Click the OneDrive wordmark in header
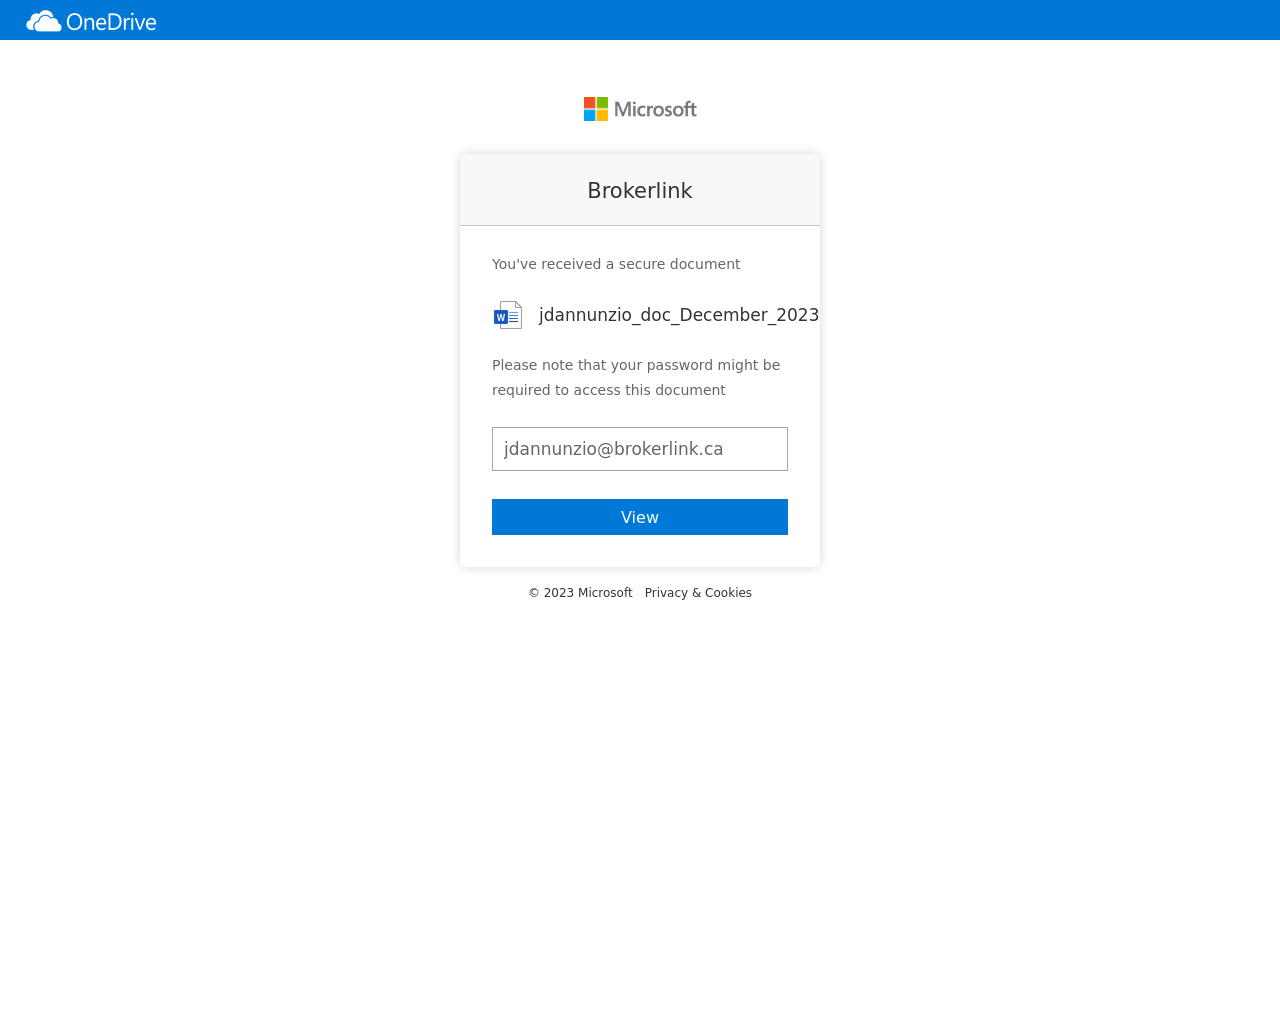 (111, 21)
